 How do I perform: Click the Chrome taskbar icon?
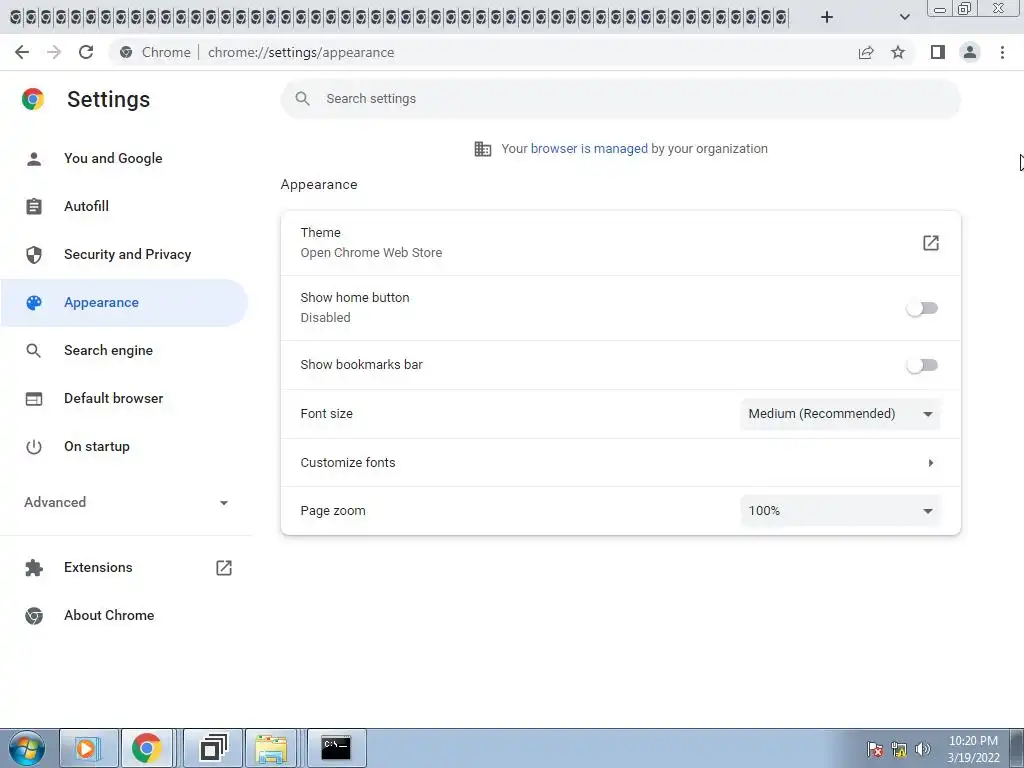point(147,748)
